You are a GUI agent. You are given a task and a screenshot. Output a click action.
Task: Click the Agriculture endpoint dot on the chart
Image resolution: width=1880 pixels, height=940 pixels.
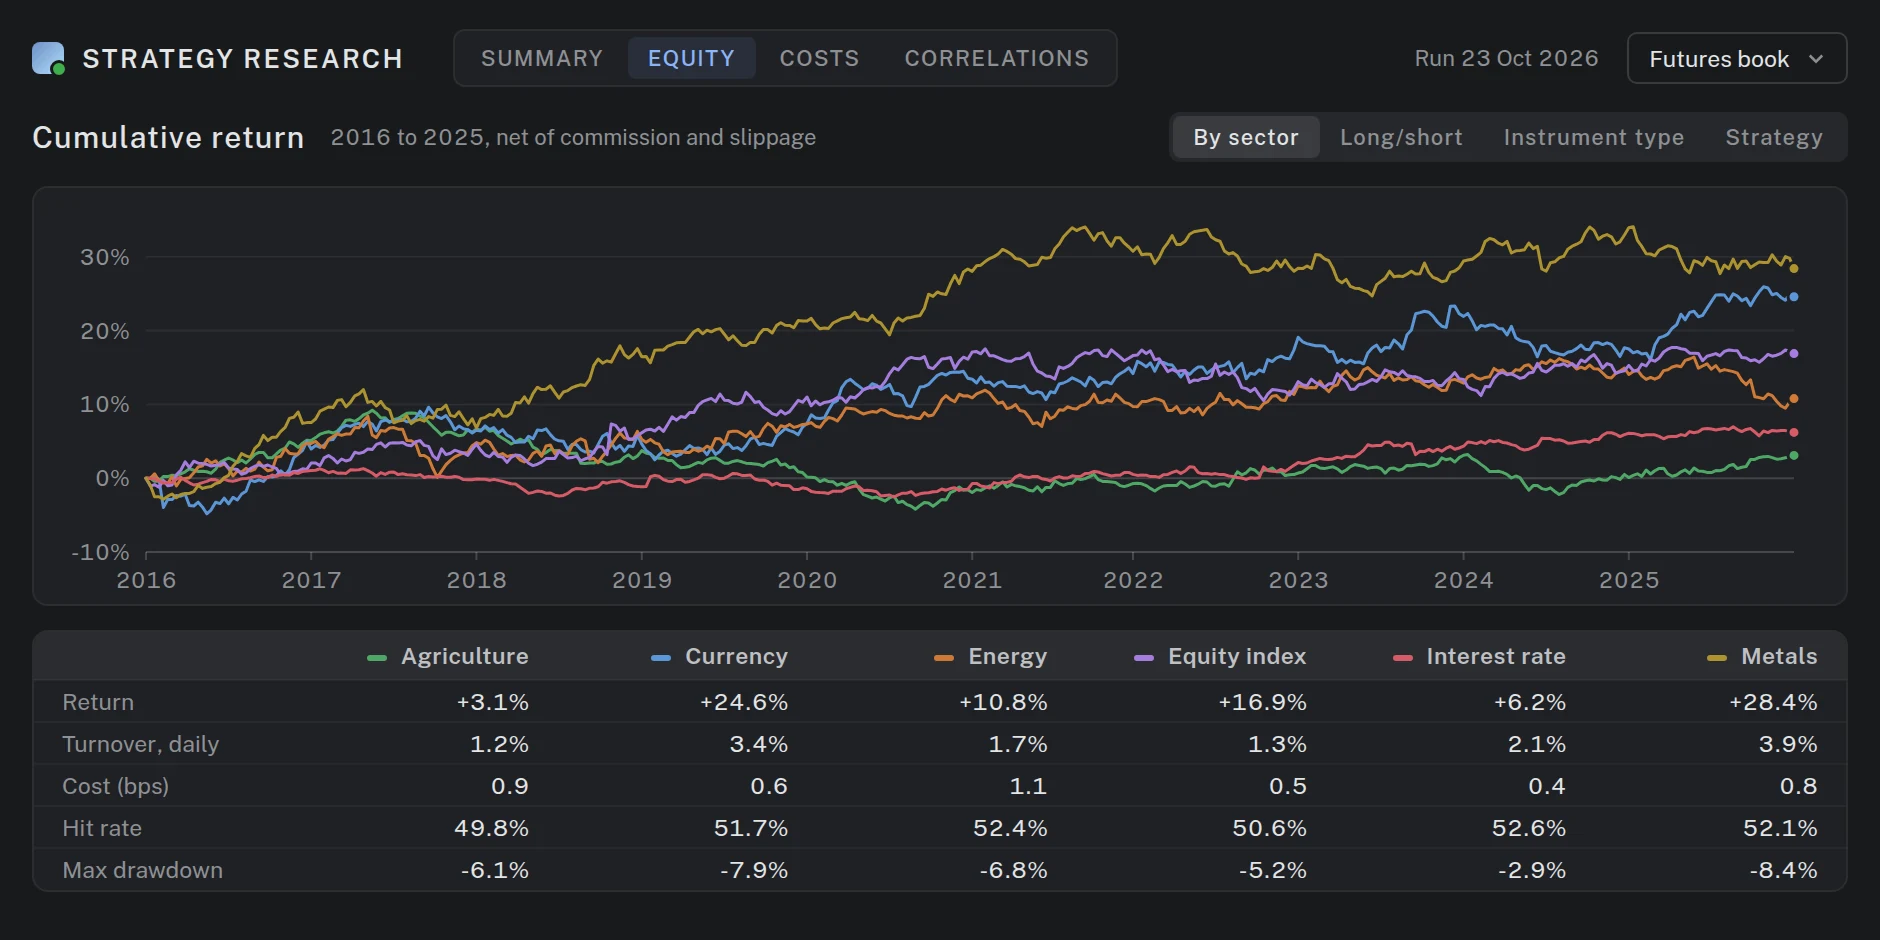coord(1794,456)
